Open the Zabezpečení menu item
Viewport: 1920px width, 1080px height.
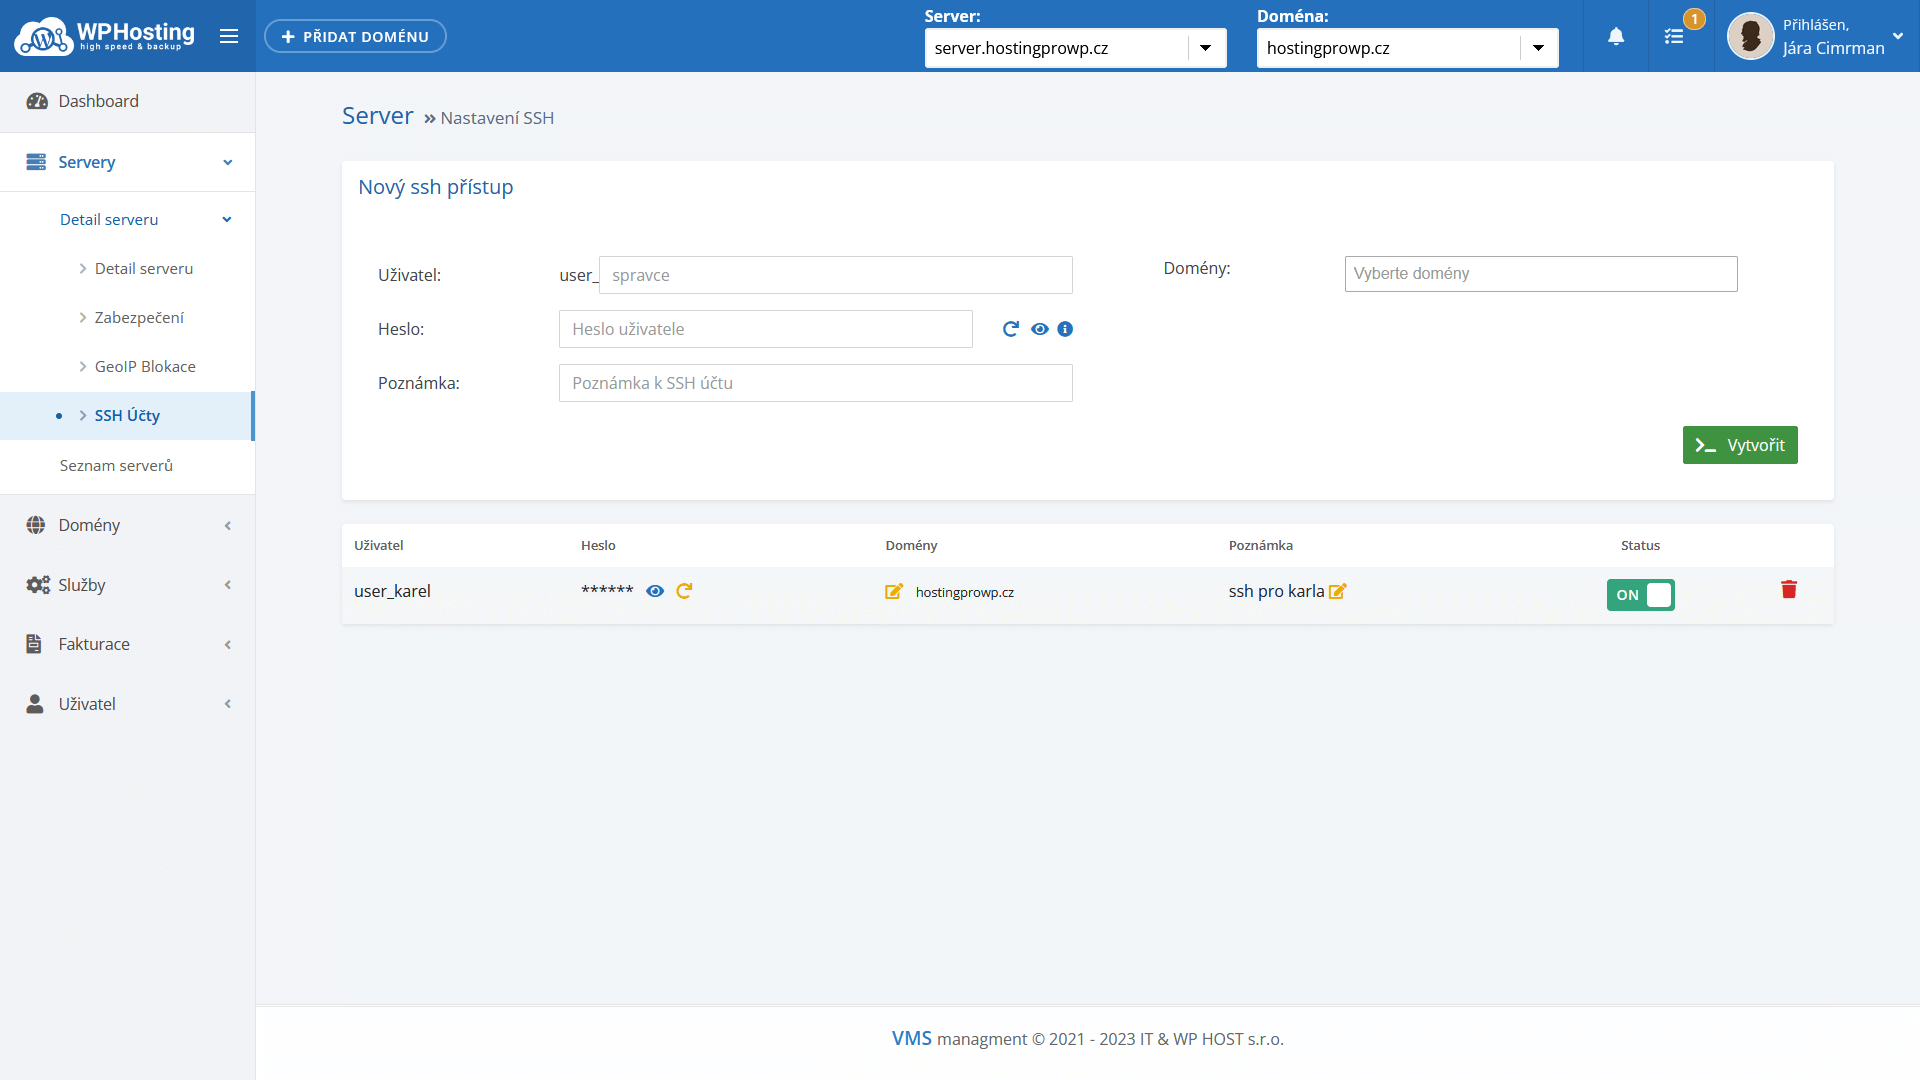pyautogui.click(x=139, y=318)
